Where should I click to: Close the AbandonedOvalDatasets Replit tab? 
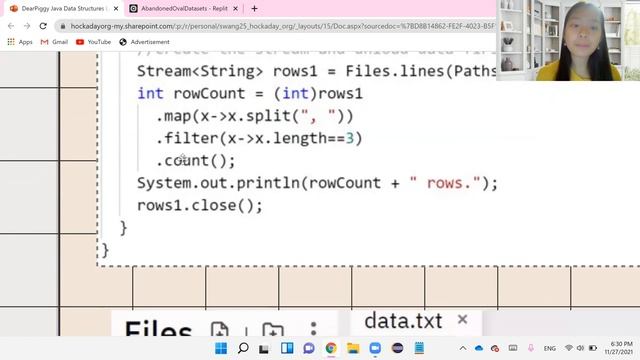236,9
